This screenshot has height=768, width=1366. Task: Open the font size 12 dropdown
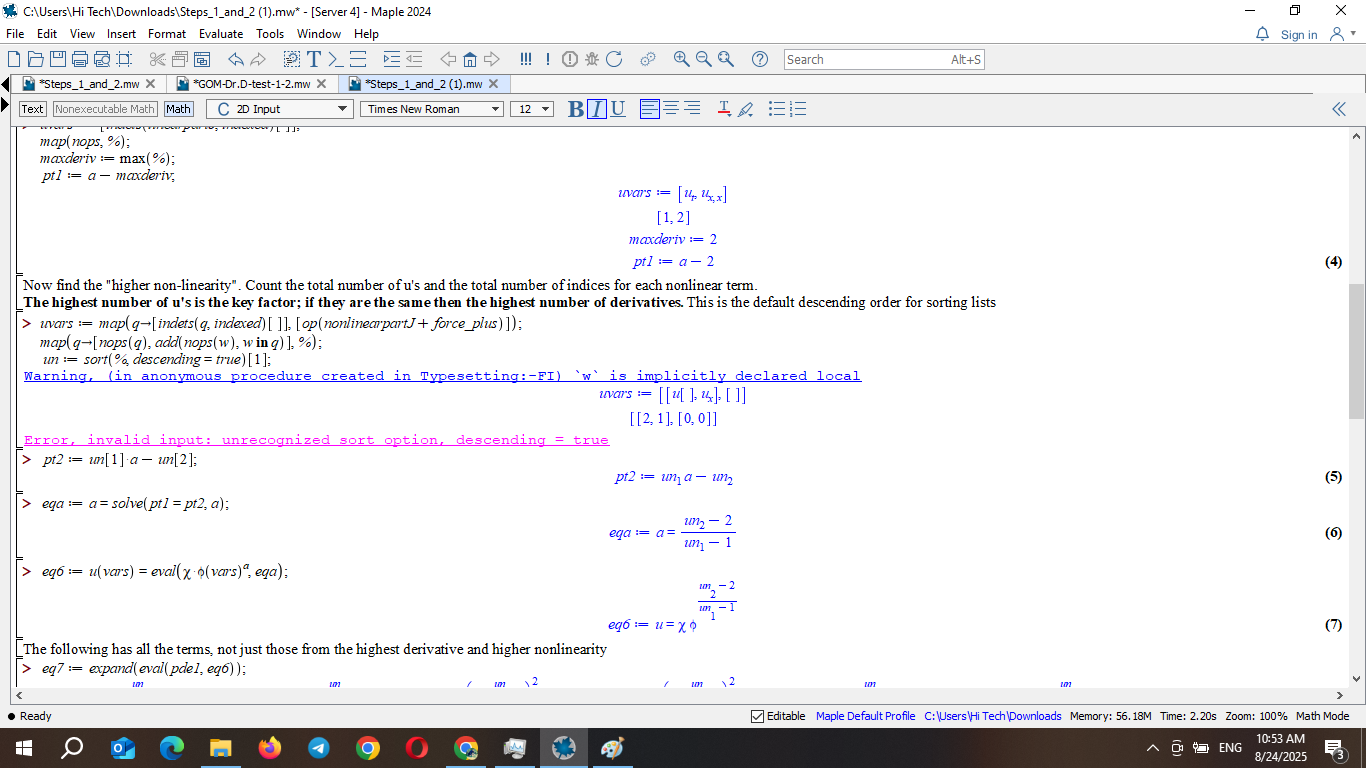532,109
